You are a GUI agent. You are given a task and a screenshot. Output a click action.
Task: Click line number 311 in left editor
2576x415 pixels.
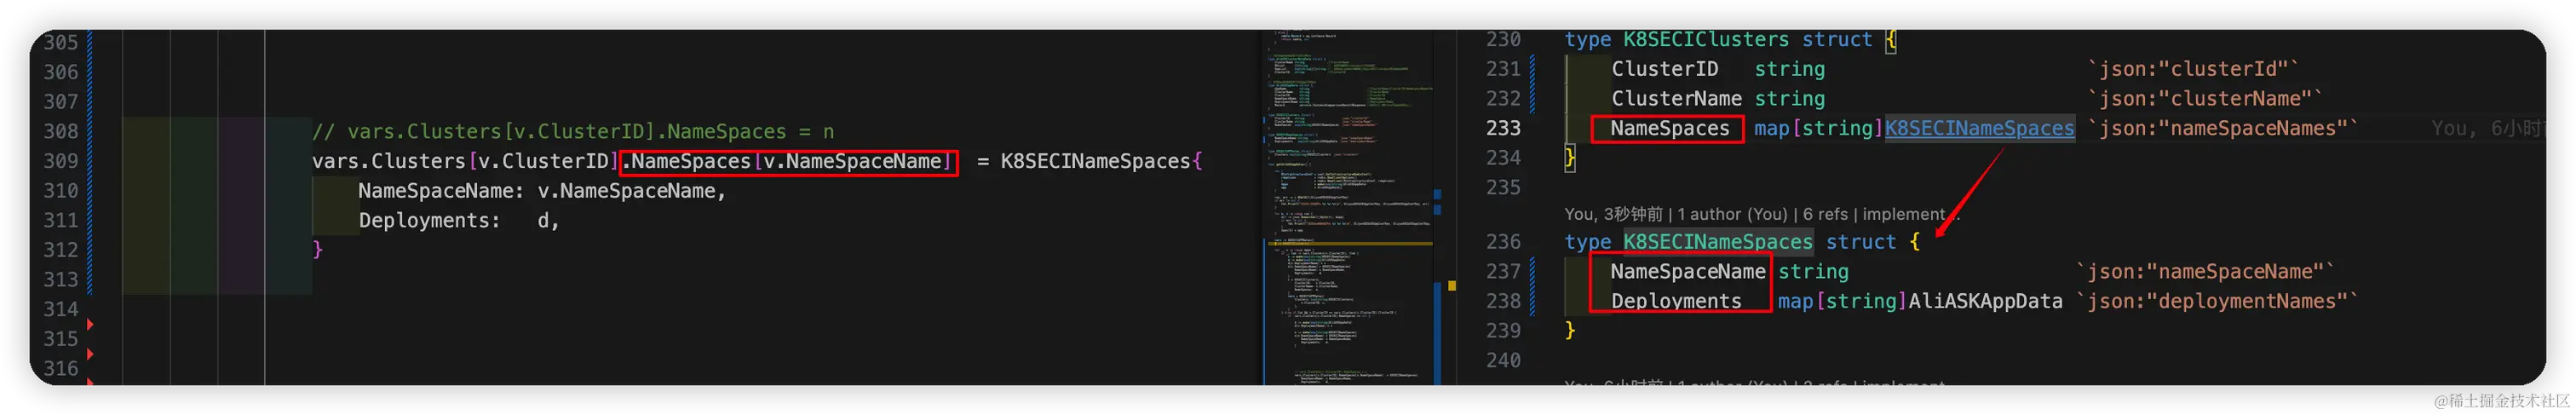pos(60,220)
